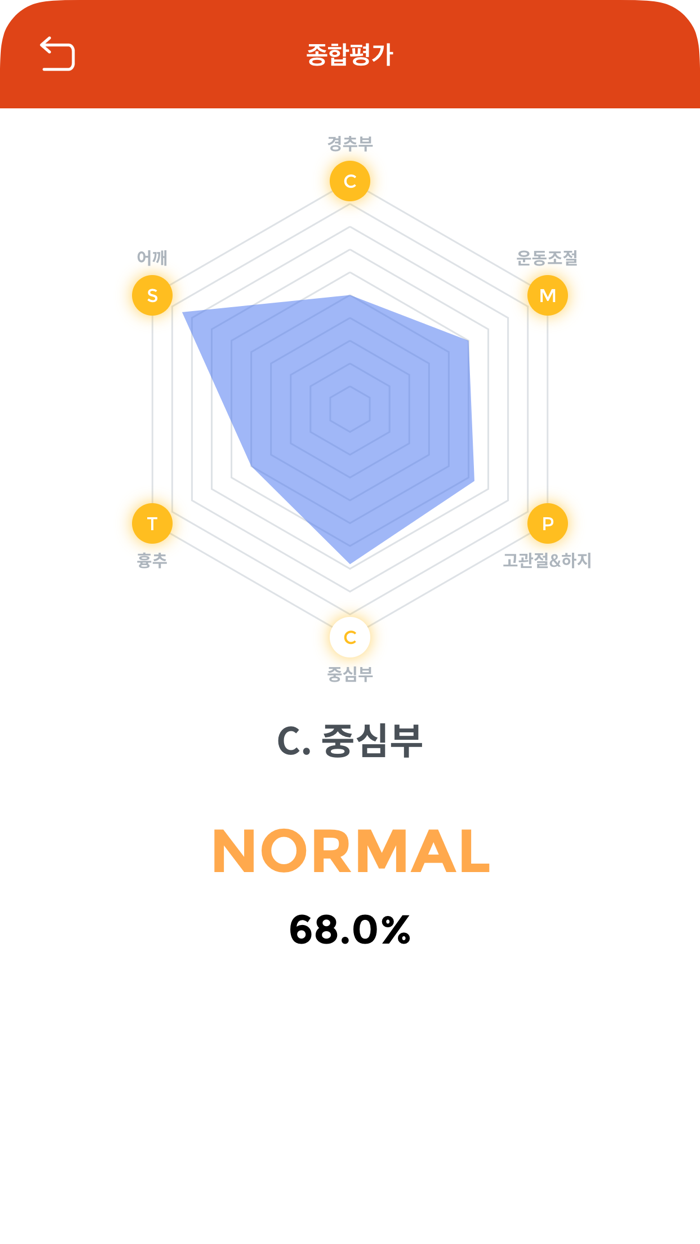Image resolution: width=700 pixels, height=1244 pixels.
Task: Select the T node for 흉추
Action: [152, 523]
